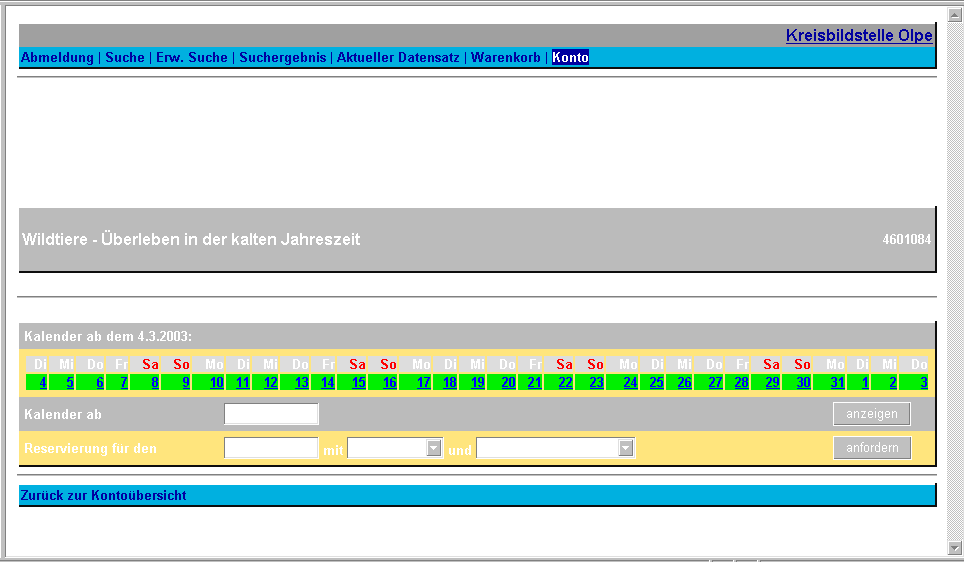The height and width of the screenshot is (562, 964).
Task: Click the Abmeldung menu item
Action: click(57, 58)
